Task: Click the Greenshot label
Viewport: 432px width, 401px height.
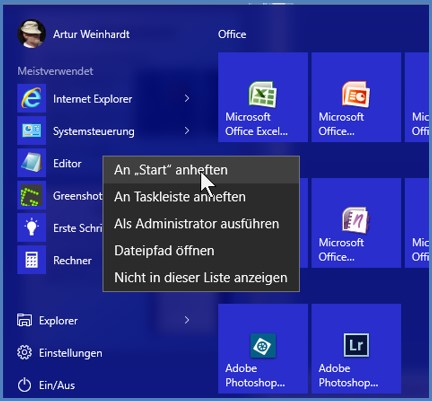Action: click(x=78, y=196)
